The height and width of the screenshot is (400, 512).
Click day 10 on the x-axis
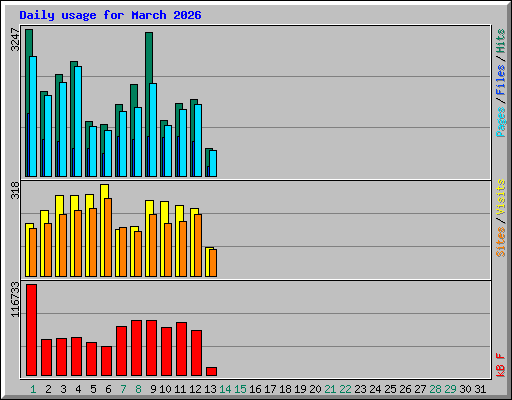tap(165, 389)
